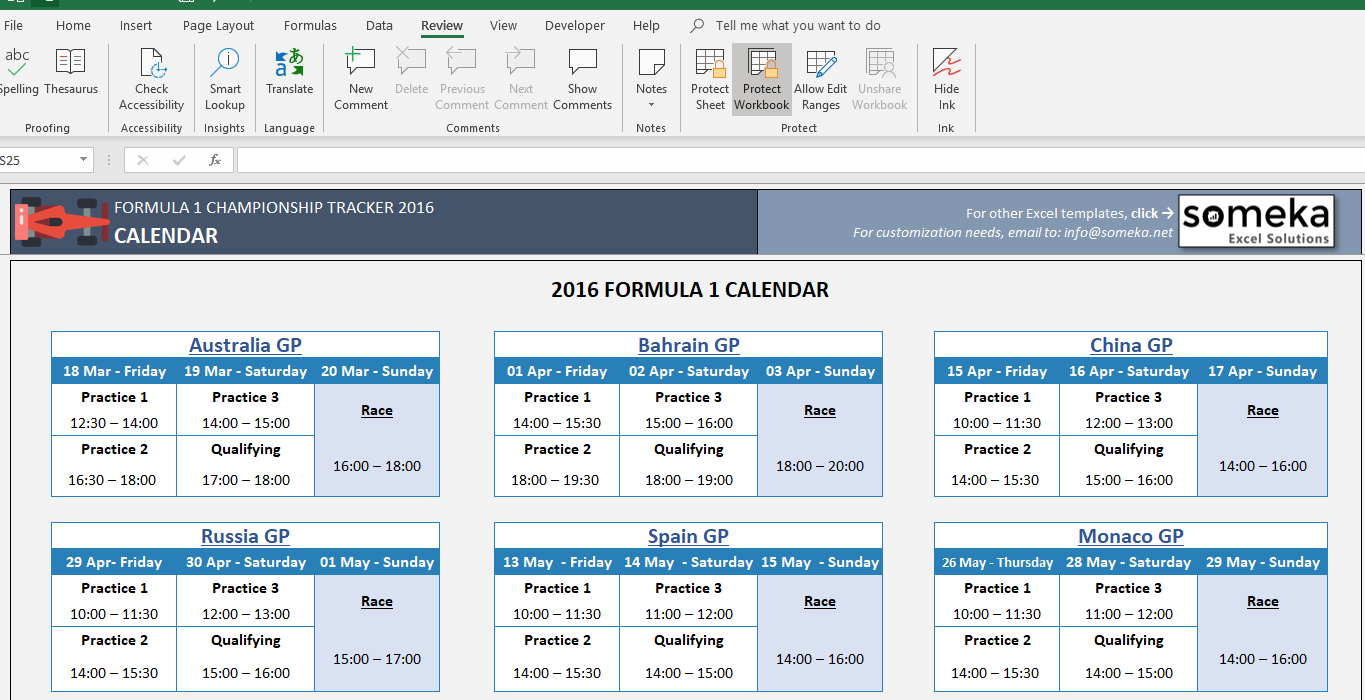Open the Thesaurus

[x=70, y=75]
